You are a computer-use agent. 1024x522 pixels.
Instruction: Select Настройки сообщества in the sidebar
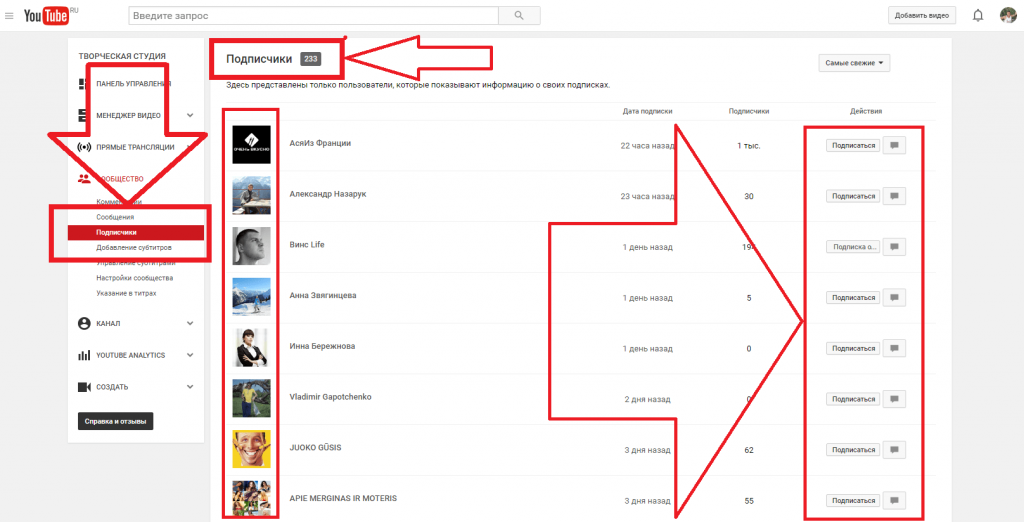136,278
